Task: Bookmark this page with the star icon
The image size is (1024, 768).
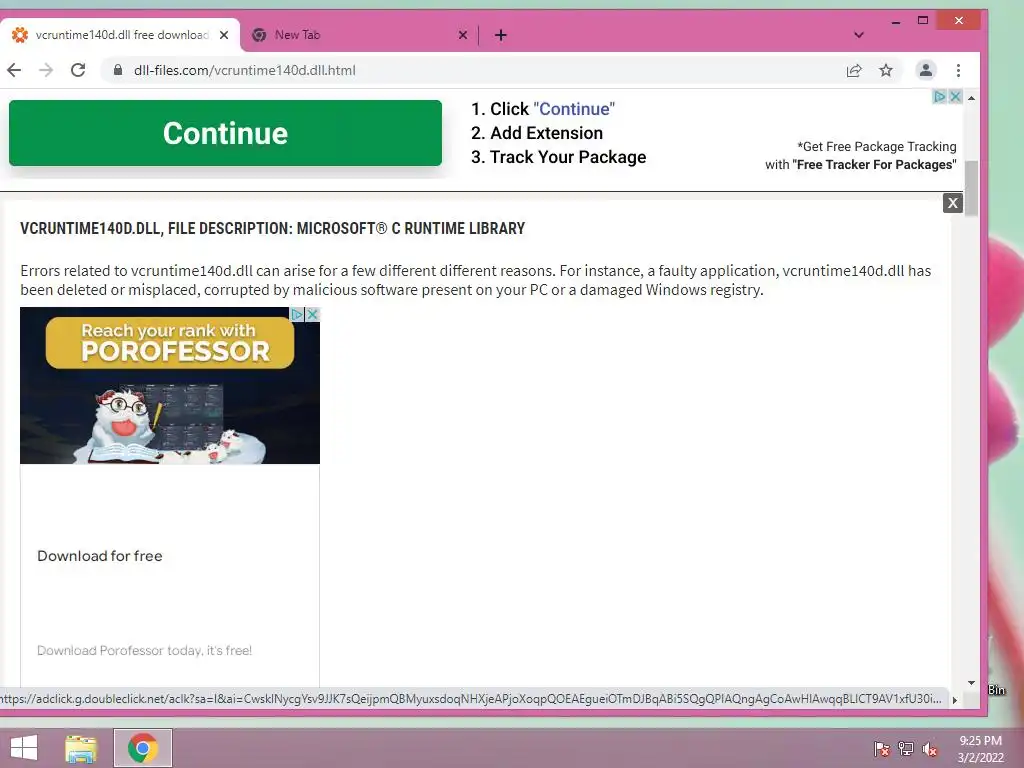Action: click(x=886, y=71)
